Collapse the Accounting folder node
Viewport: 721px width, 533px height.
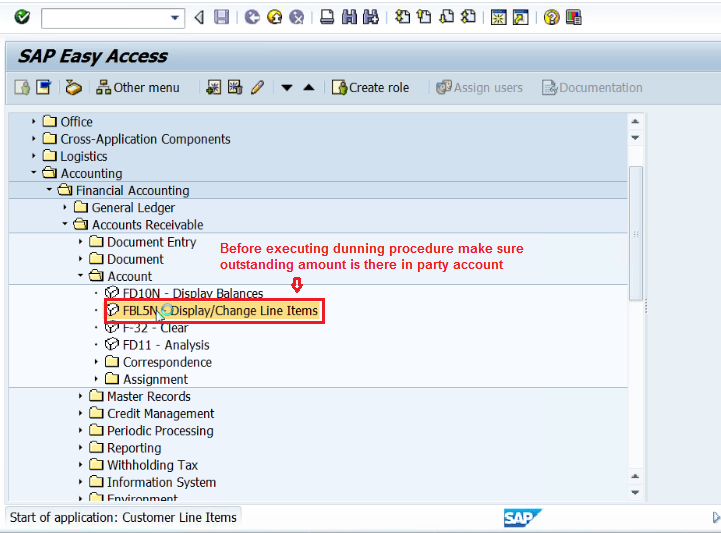34,173
